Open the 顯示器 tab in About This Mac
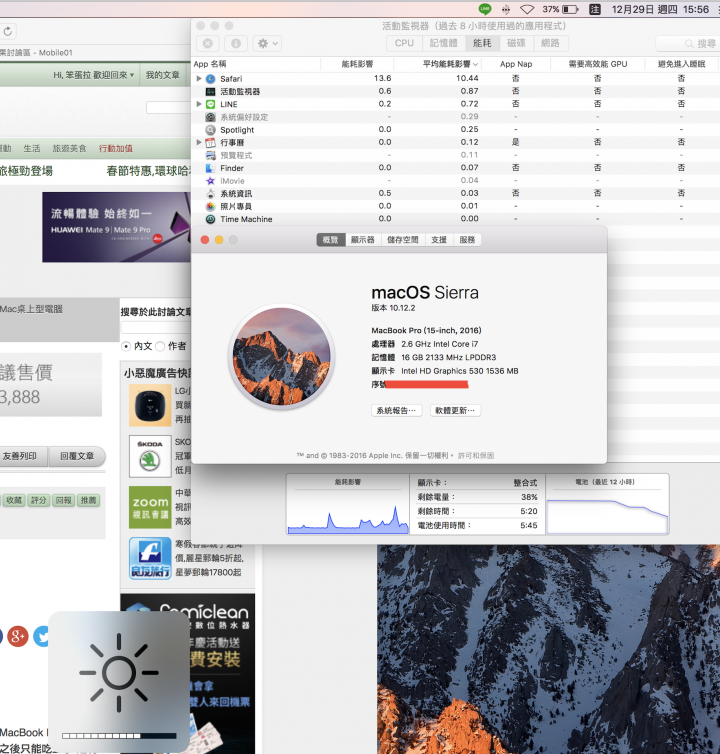The height and width of the screenshot is (754, 720). (x=363, y=239)
